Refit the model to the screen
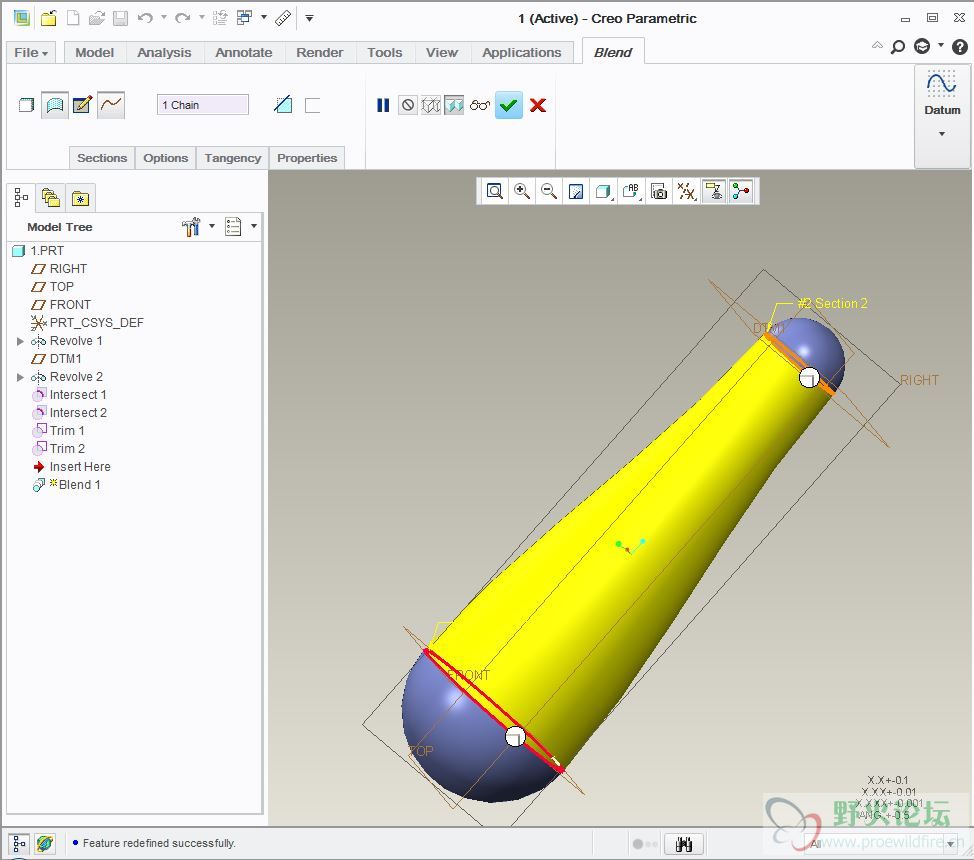 click(x=494, y=191)
